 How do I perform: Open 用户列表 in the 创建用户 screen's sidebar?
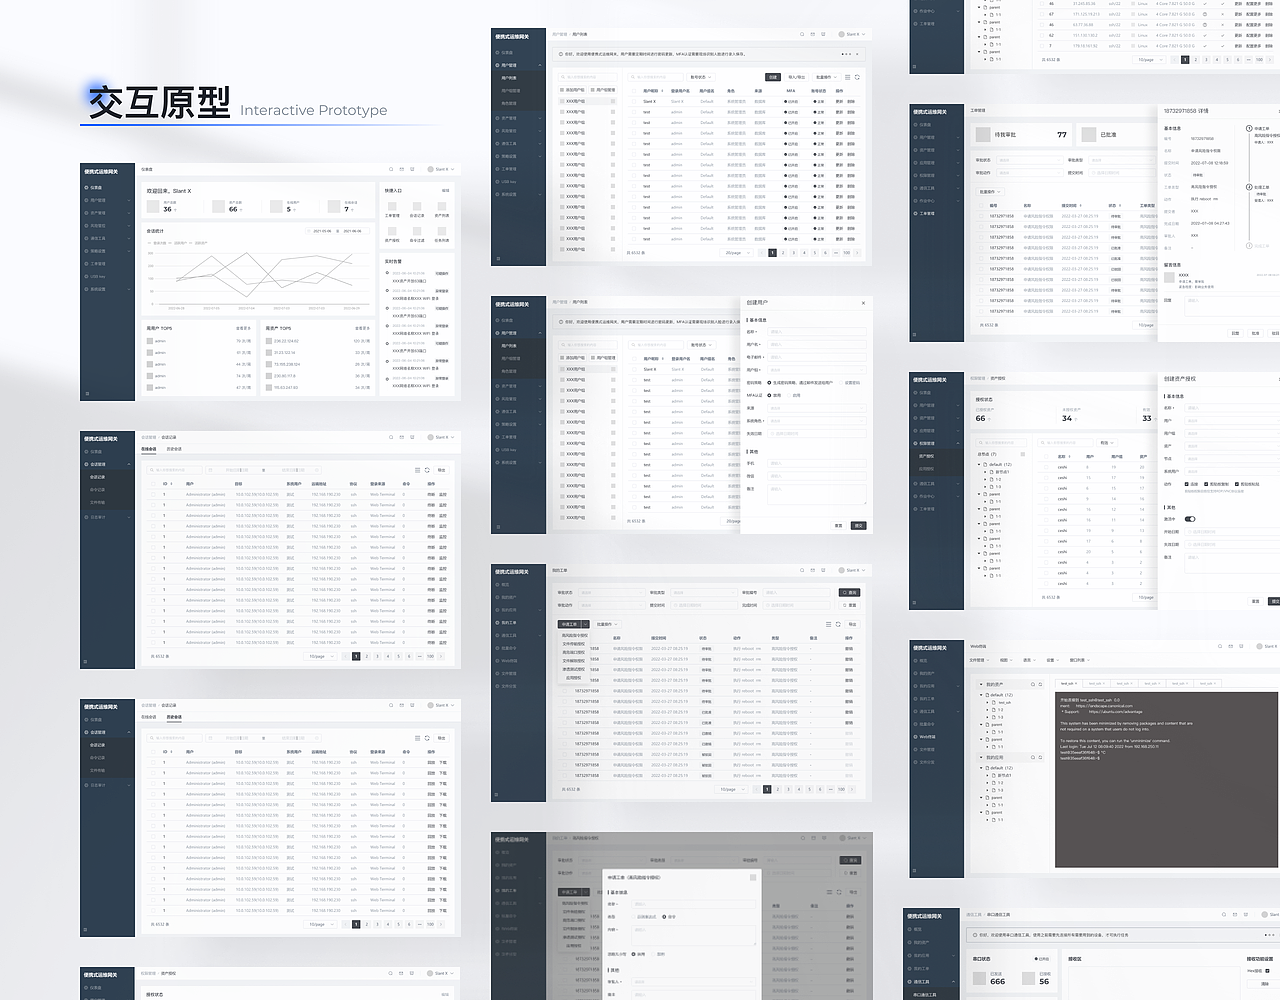pos(509,346)
